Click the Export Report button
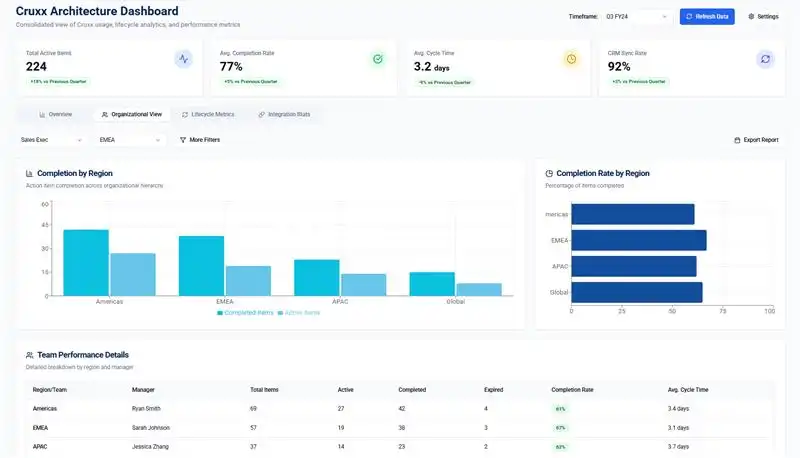800x458 pixels. (x=756, y=140)
